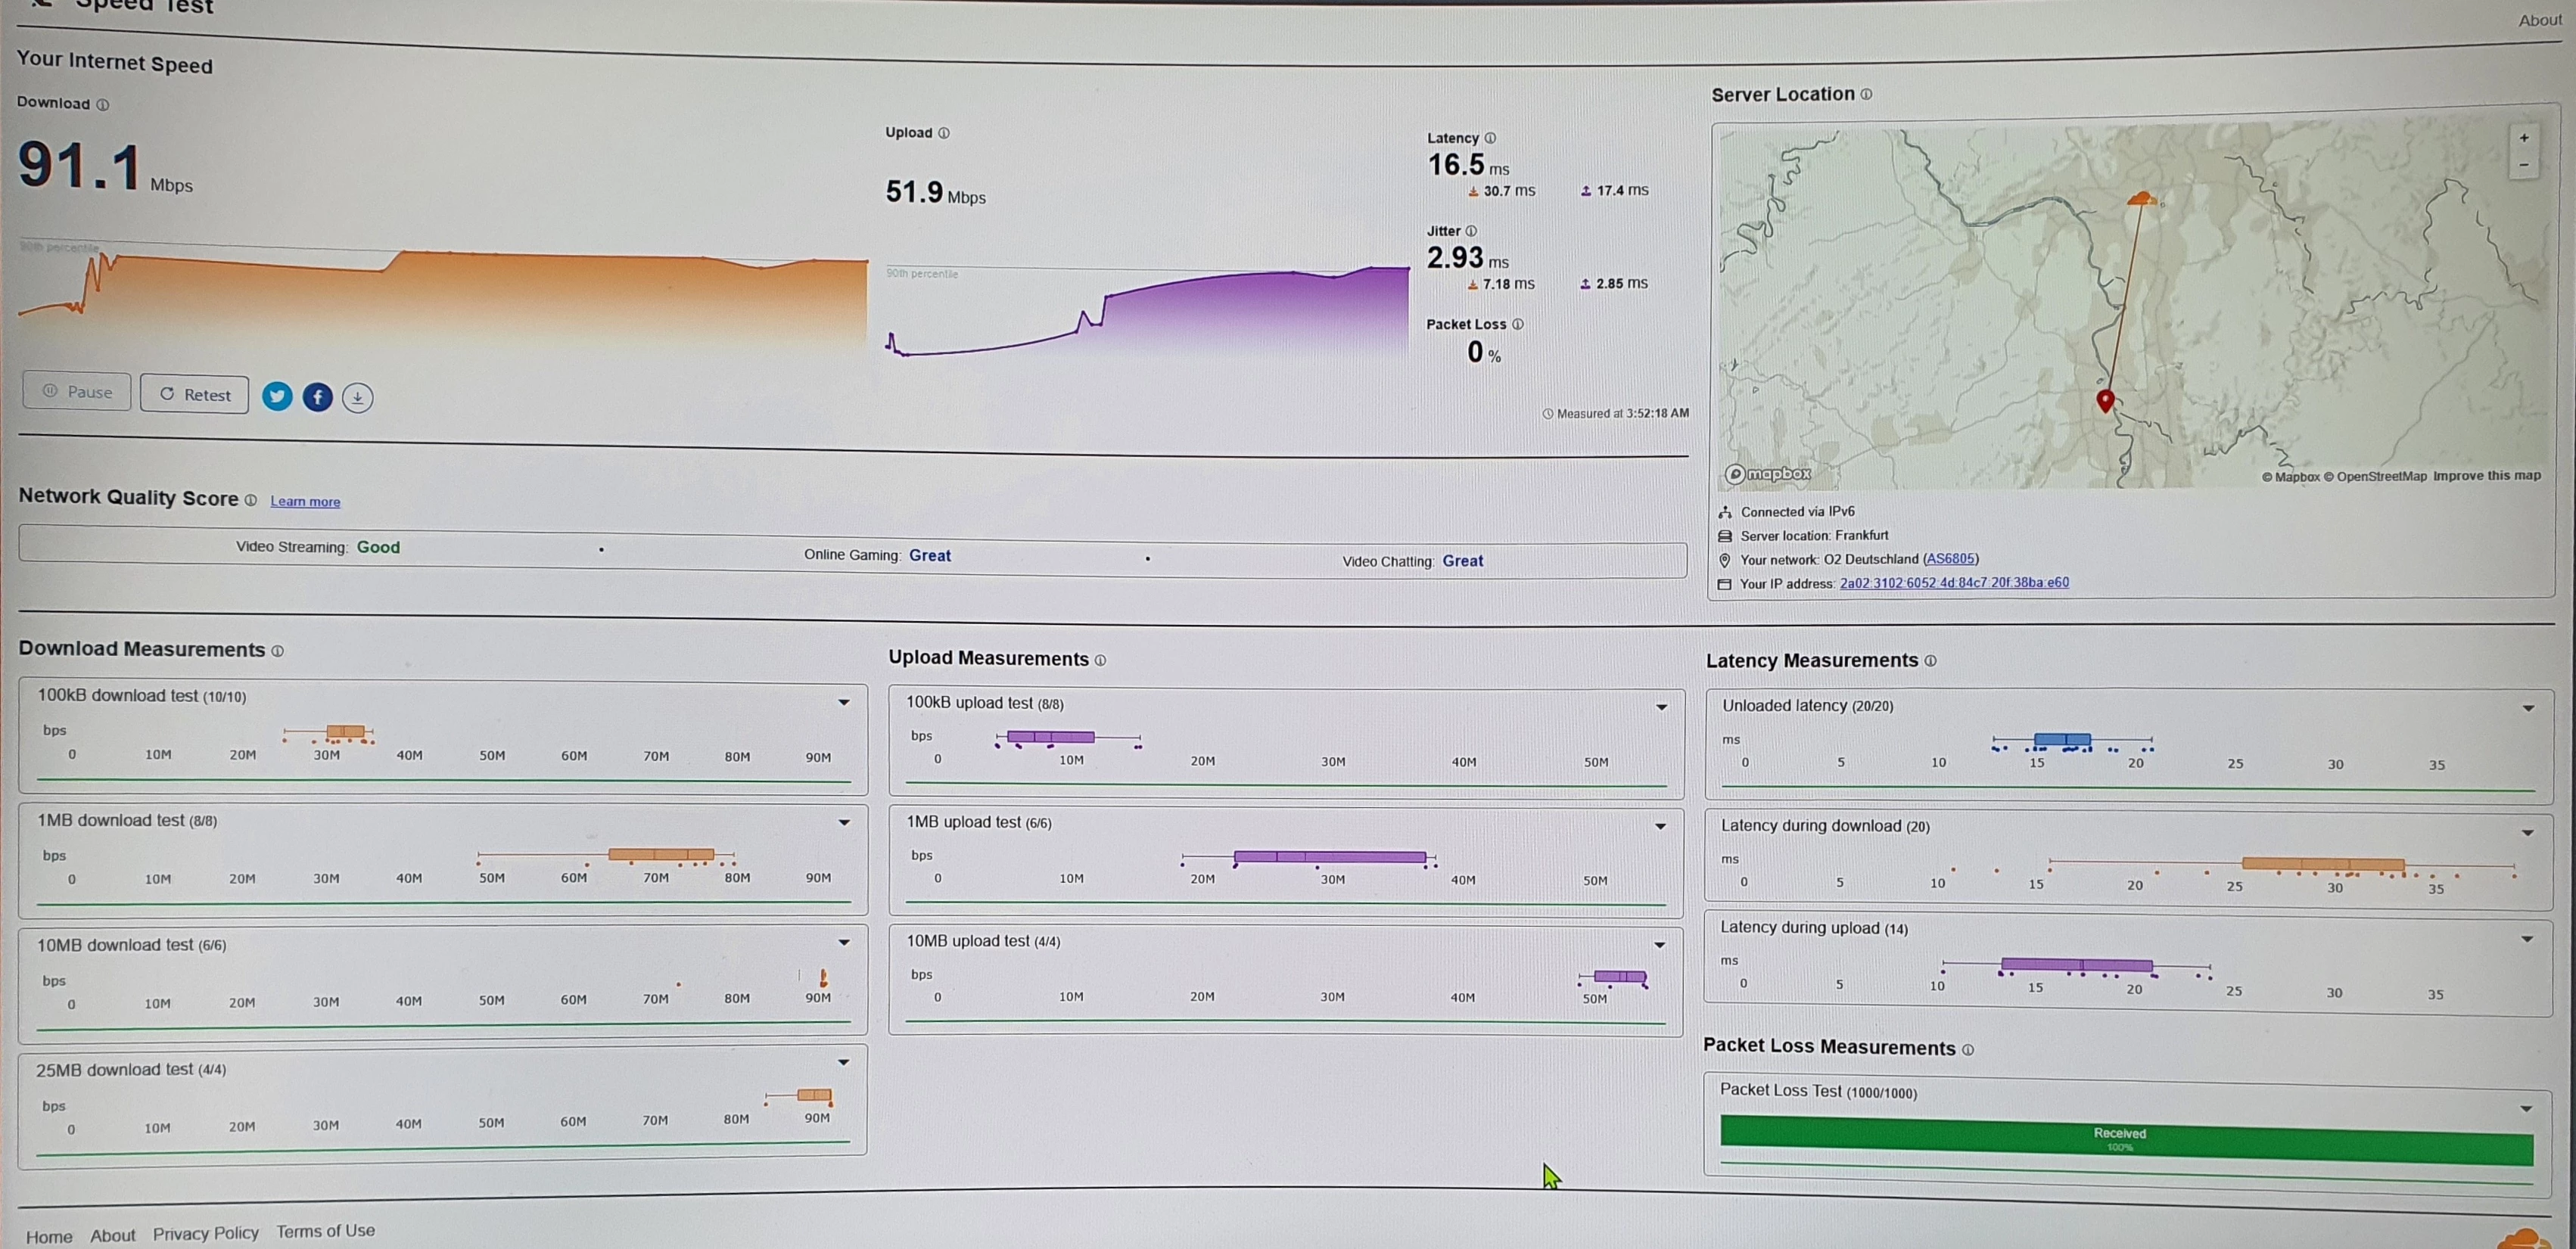
Task: Zoom out on the server map
Action: (2523, 165)
